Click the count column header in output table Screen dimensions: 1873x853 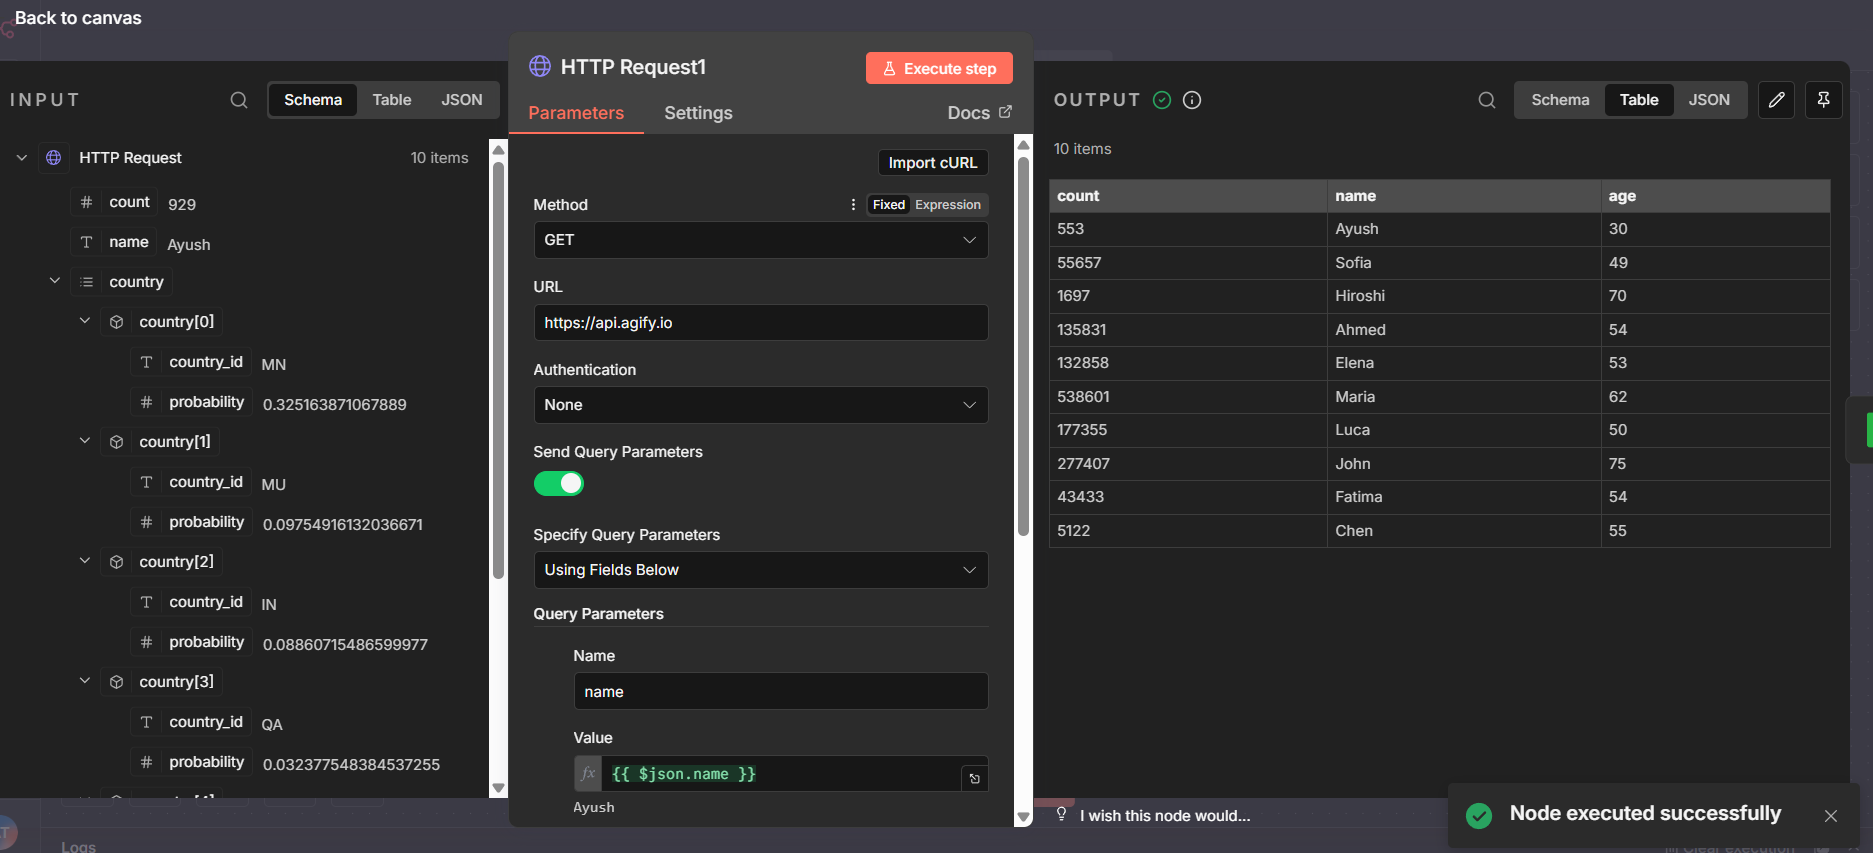1188,196
